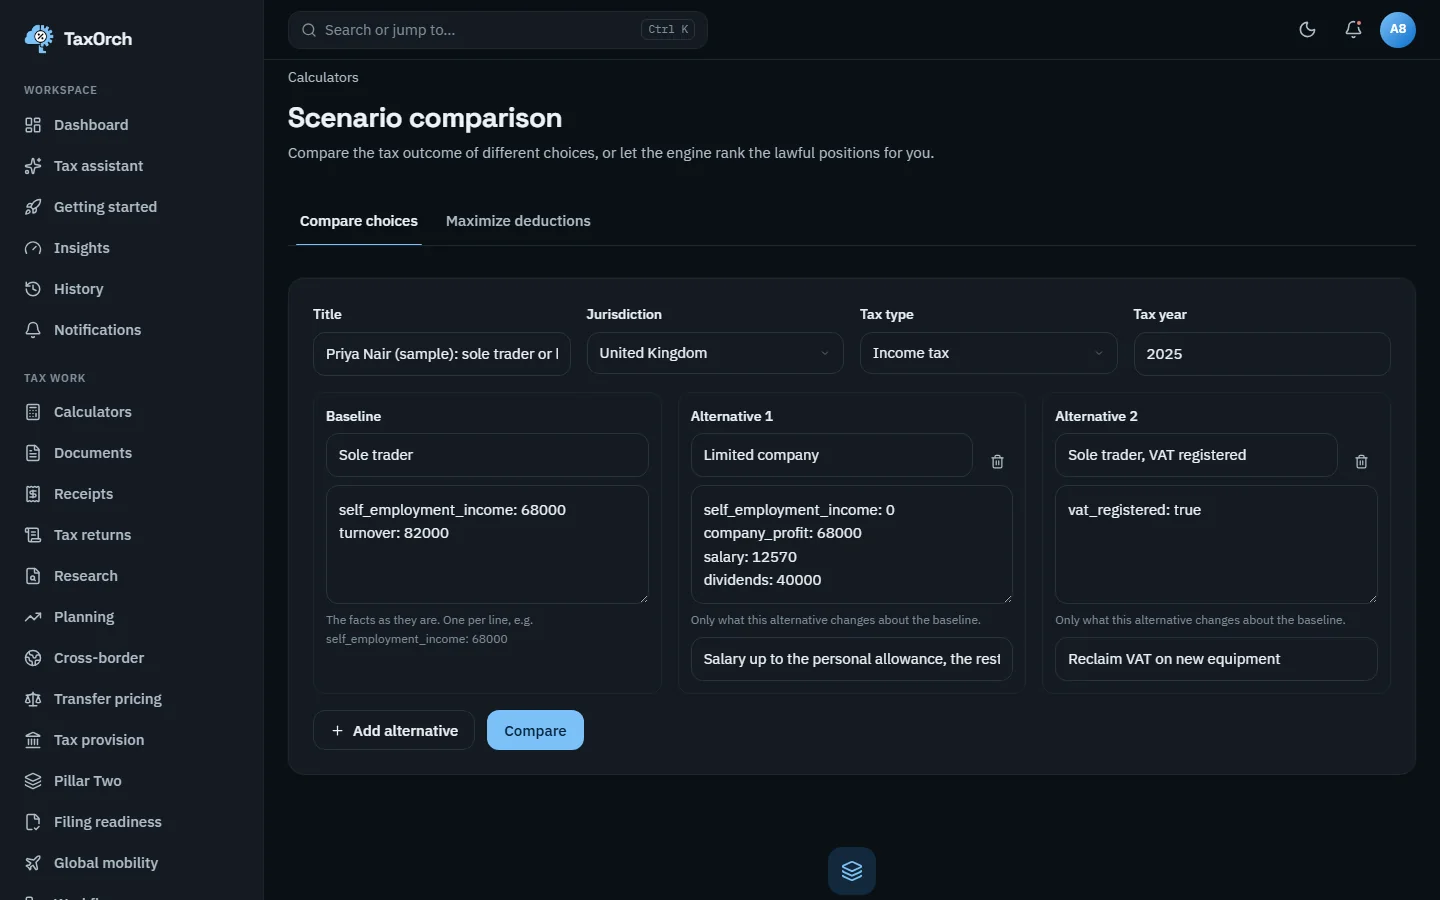Edit the Baseline name Sole trader
The height and width of the screenshot is (900, 1440).
click(x=487, y=455)
